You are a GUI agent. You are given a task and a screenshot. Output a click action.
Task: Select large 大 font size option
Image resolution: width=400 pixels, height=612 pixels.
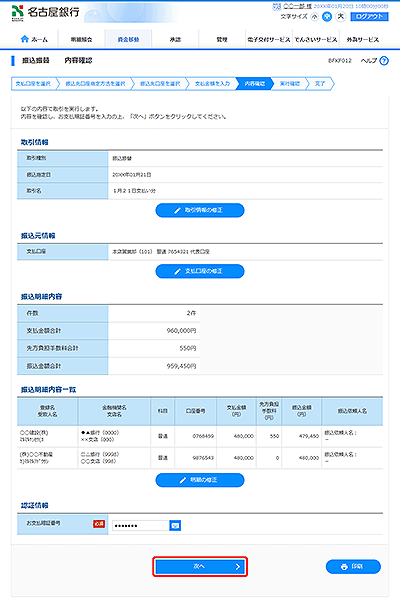(341, 16)
